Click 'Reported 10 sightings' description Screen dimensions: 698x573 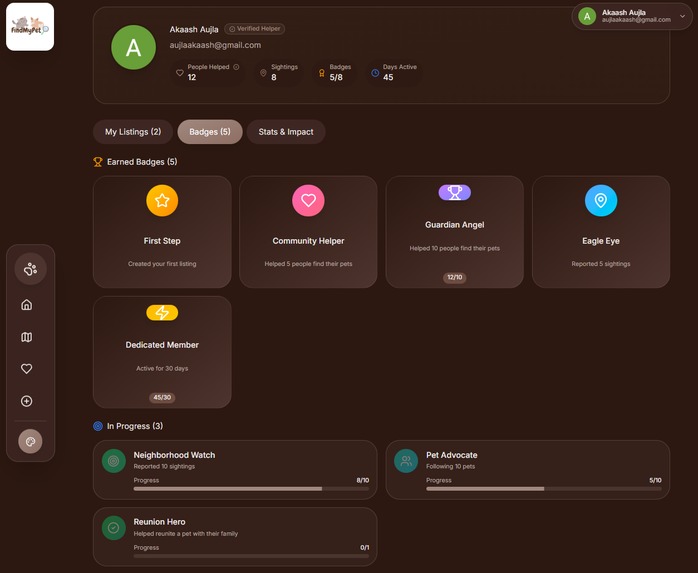tap(164, 467)
